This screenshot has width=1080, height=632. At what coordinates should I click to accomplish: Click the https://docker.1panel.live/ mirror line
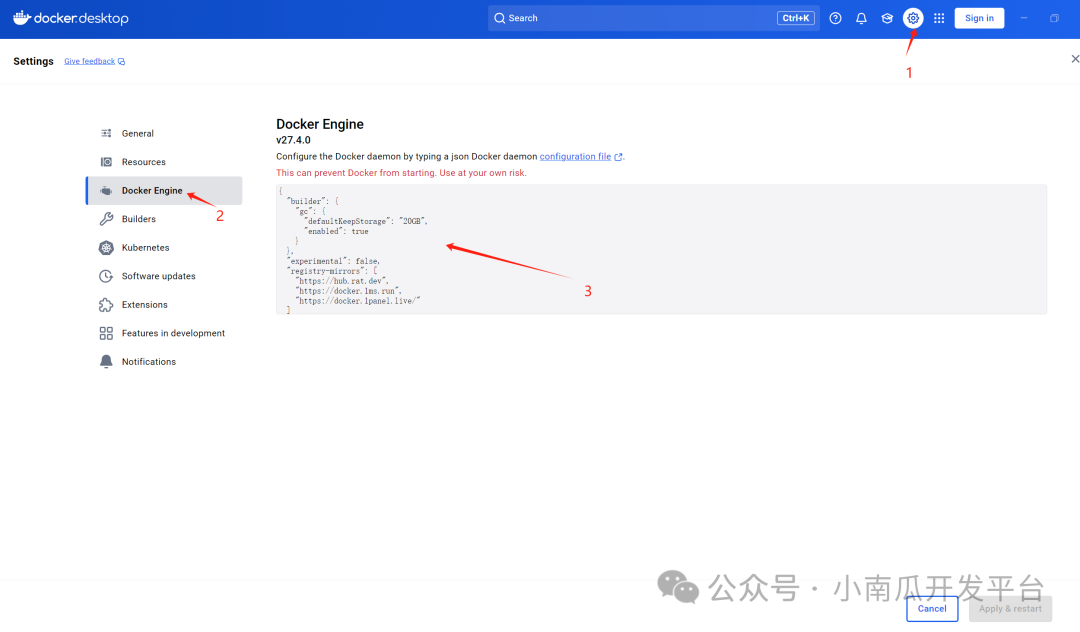pos(357,301)
